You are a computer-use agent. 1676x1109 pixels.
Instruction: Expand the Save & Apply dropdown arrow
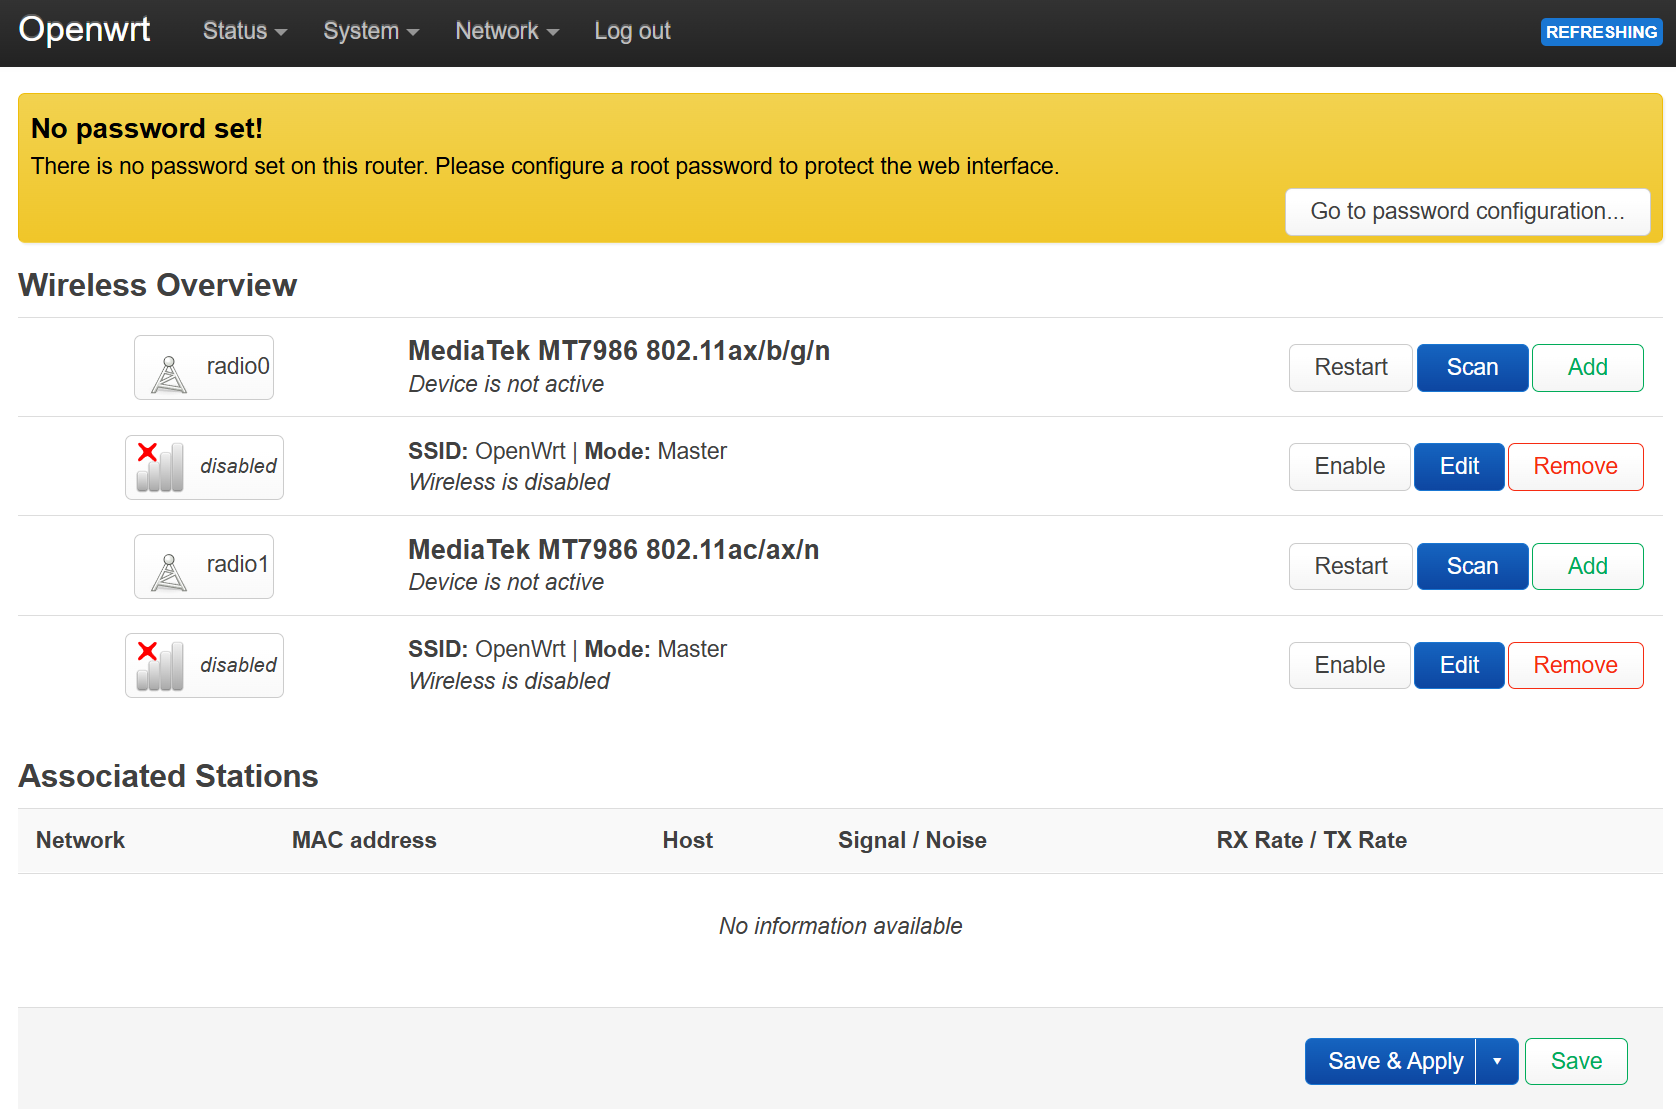pos(1497,1061)
